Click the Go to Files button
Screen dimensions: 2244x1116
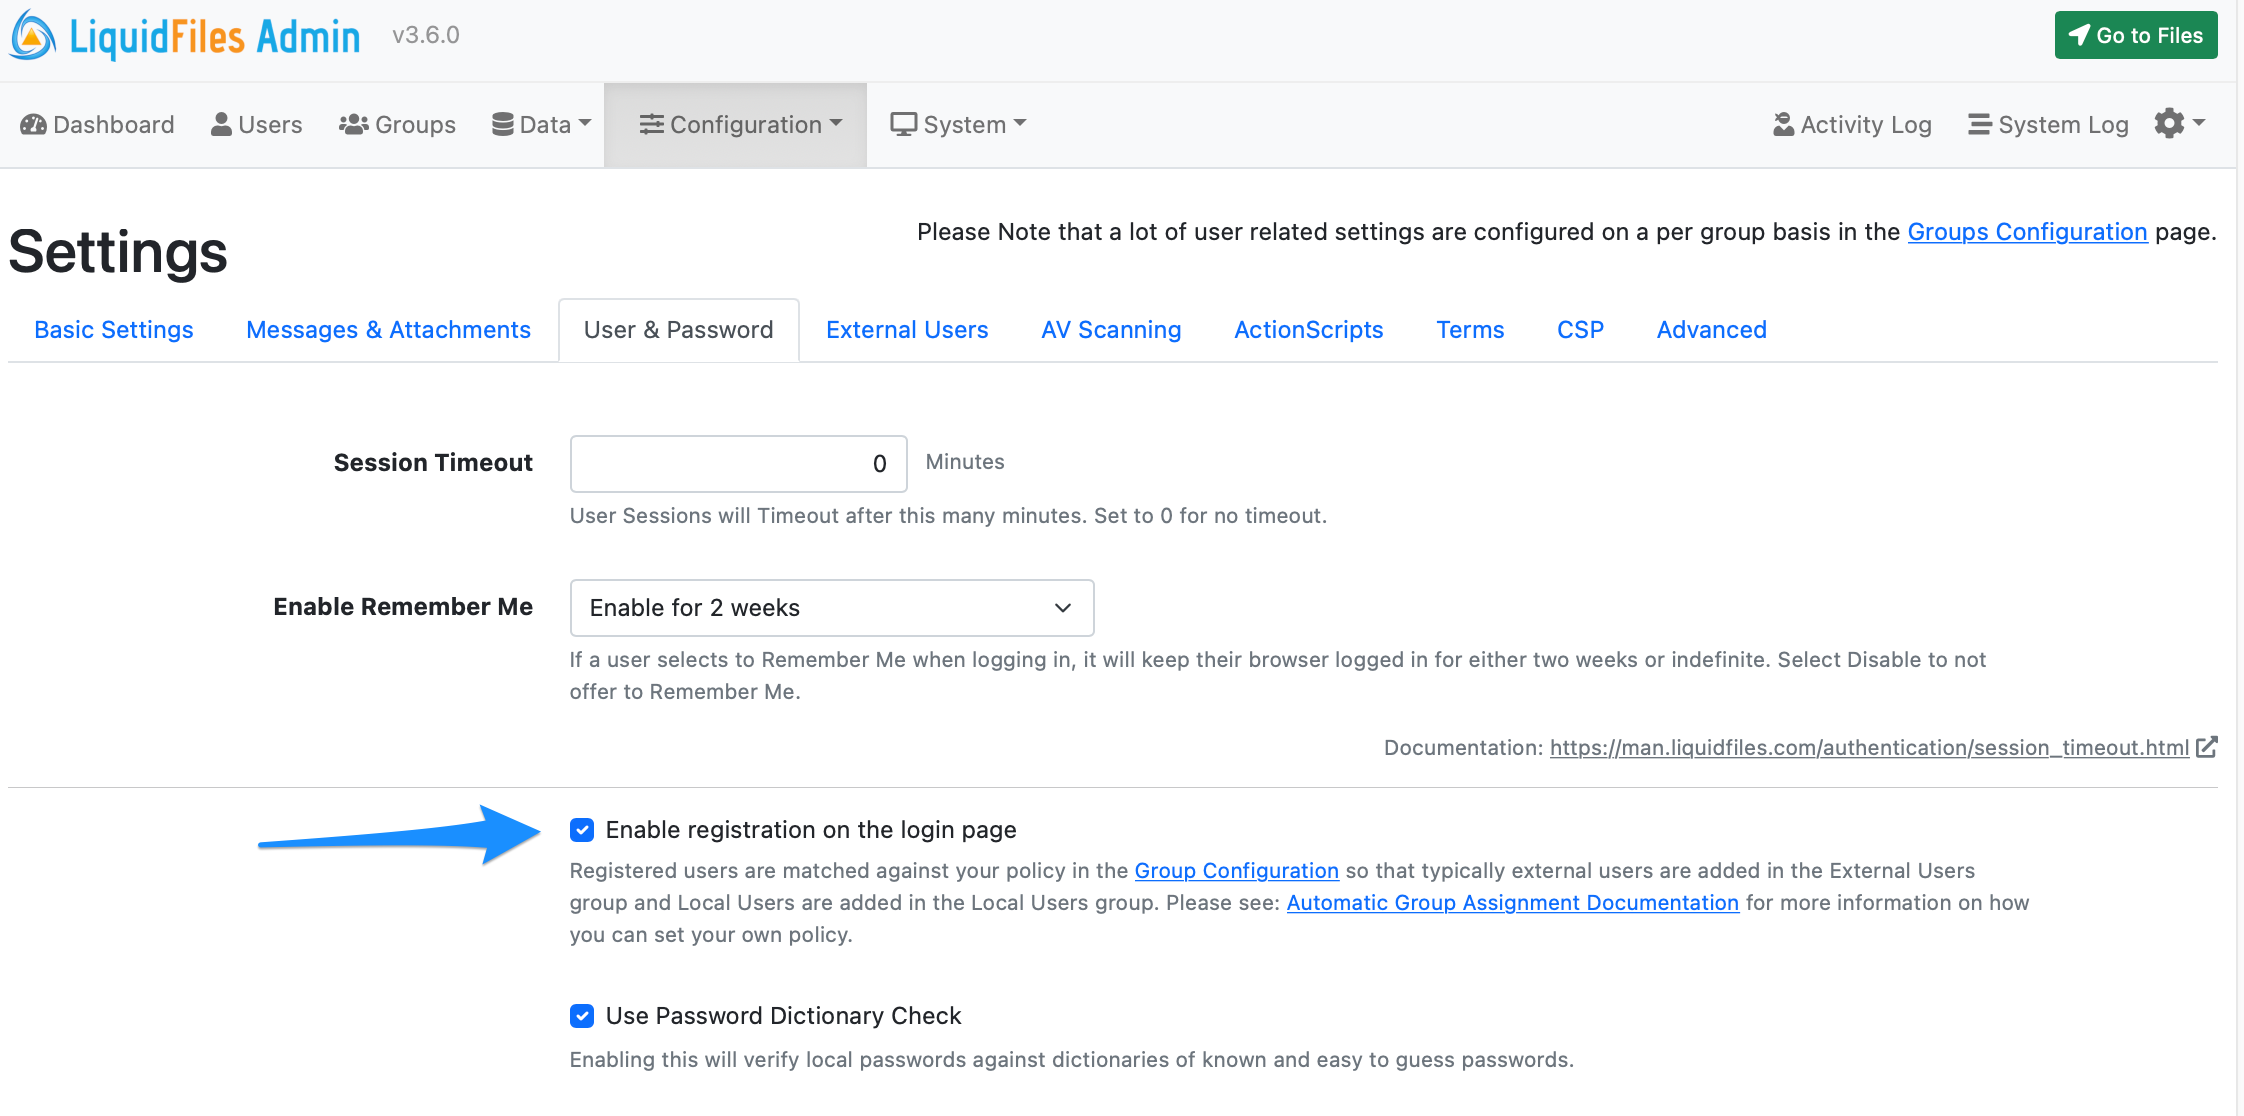tap(2136, 34)
